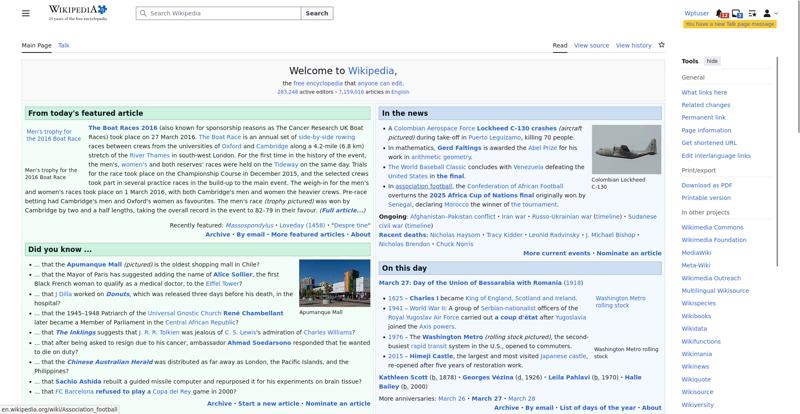Screen dimensions: 800x414
Task: Switch to the Talk tab
Action: (64, 45)
